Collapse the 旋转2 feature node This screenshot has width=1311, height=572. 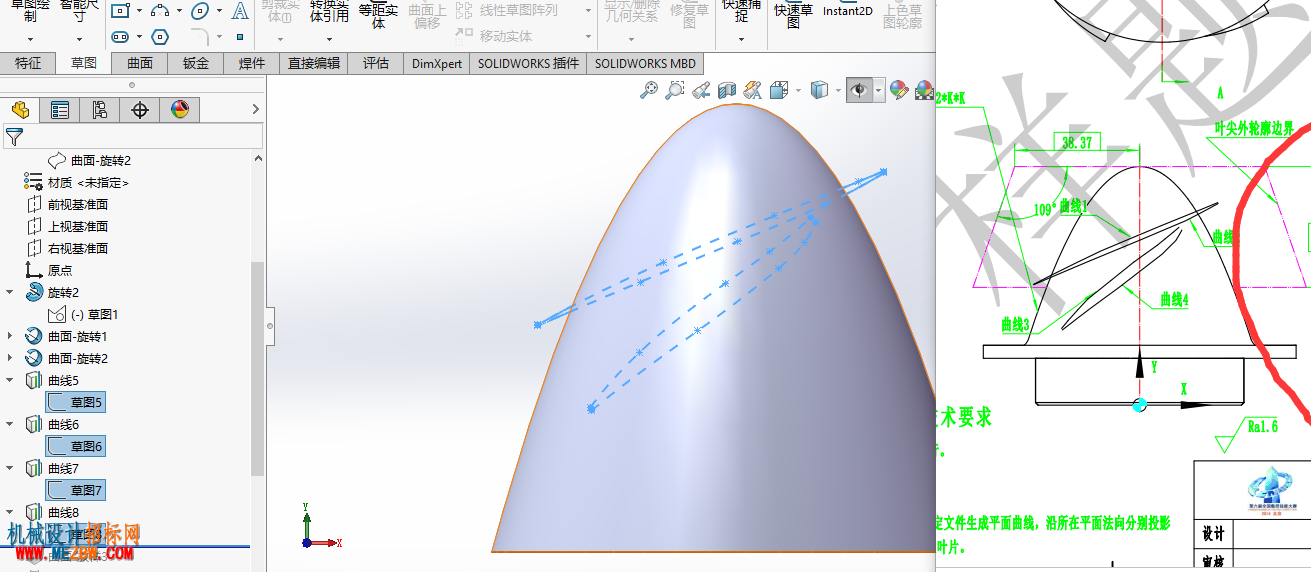[11, 292]
